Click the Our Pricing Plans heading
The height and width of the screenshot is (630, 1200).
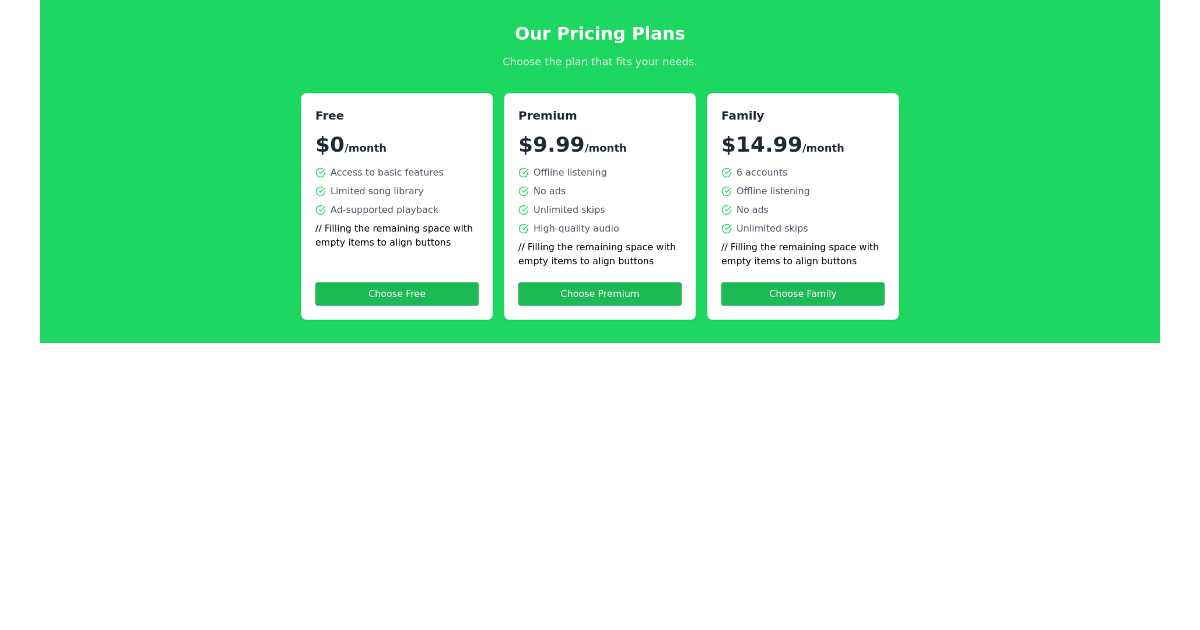pyautogui.click(x=600, y=34)
